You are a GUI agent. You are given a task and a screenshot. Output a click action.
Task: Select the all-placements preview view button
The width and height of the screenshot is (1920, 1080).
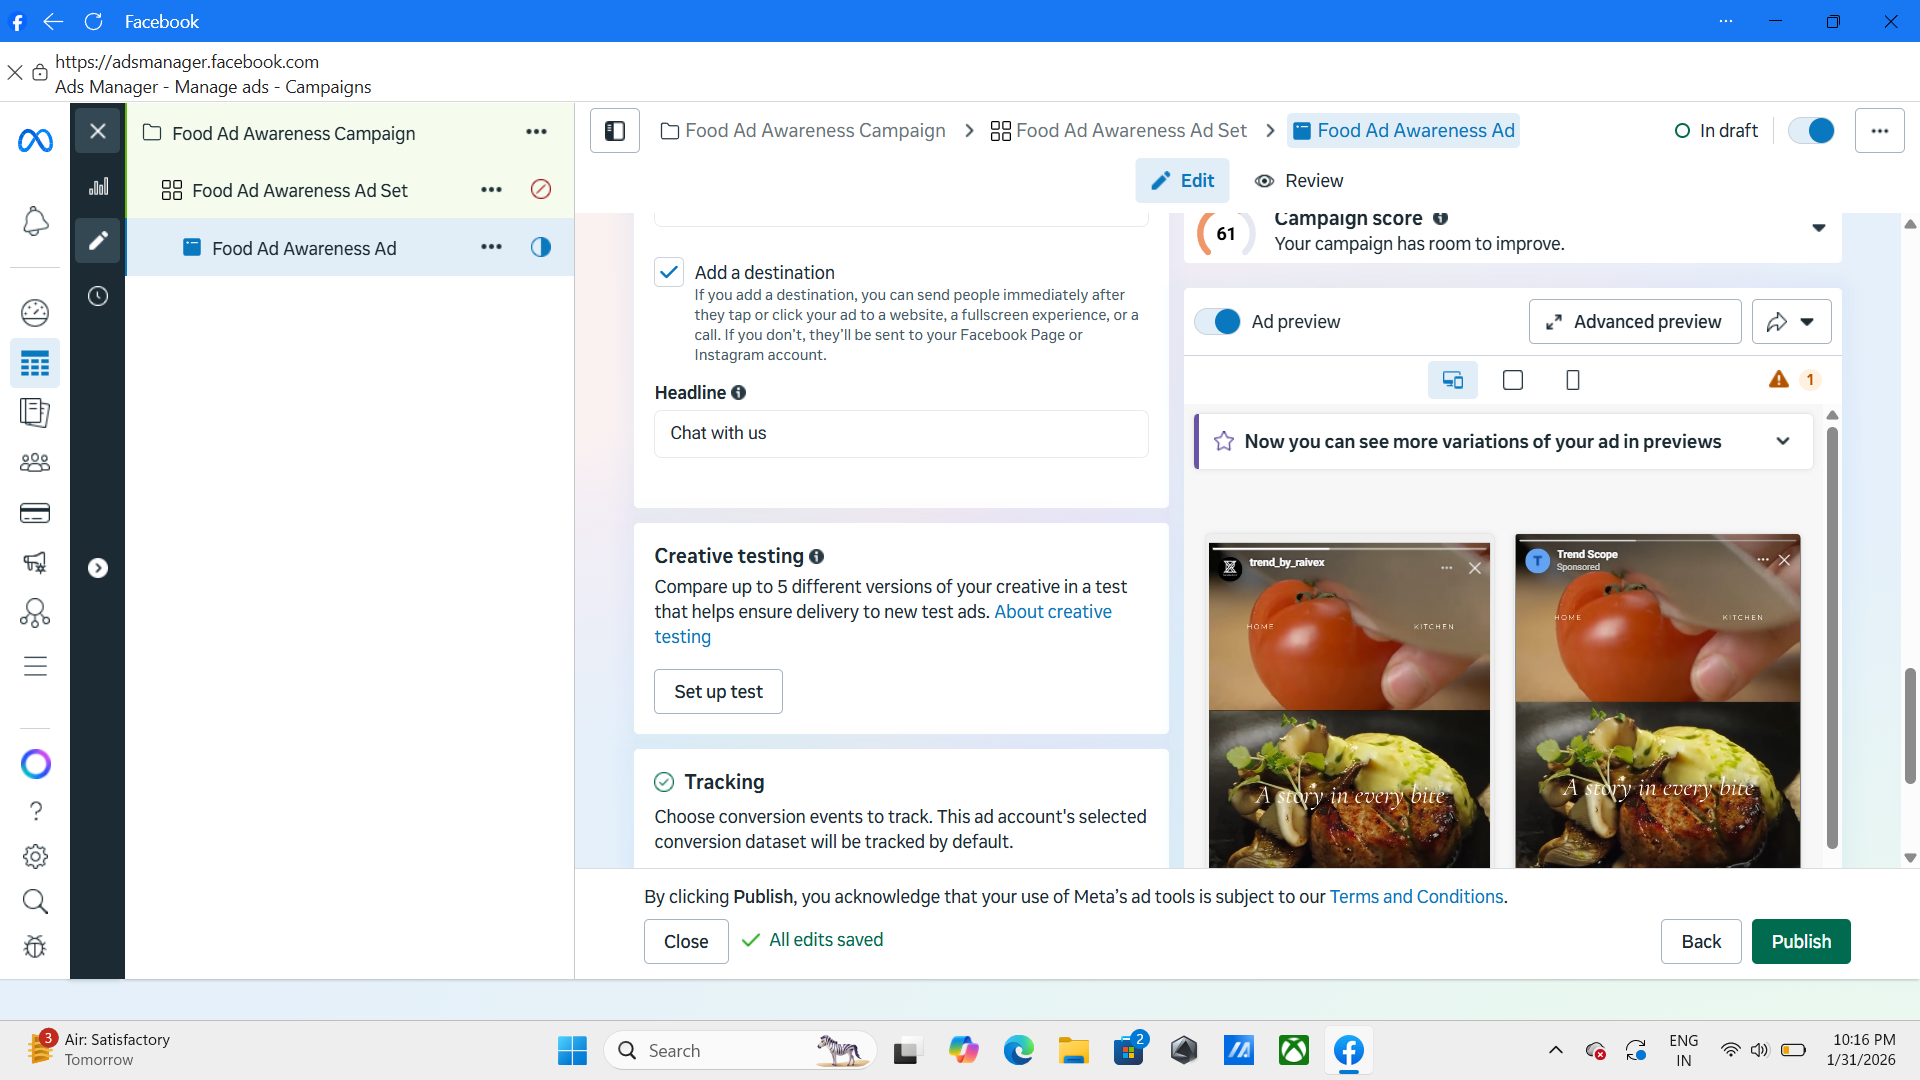pyautogui.click(x=1453, y=380)
